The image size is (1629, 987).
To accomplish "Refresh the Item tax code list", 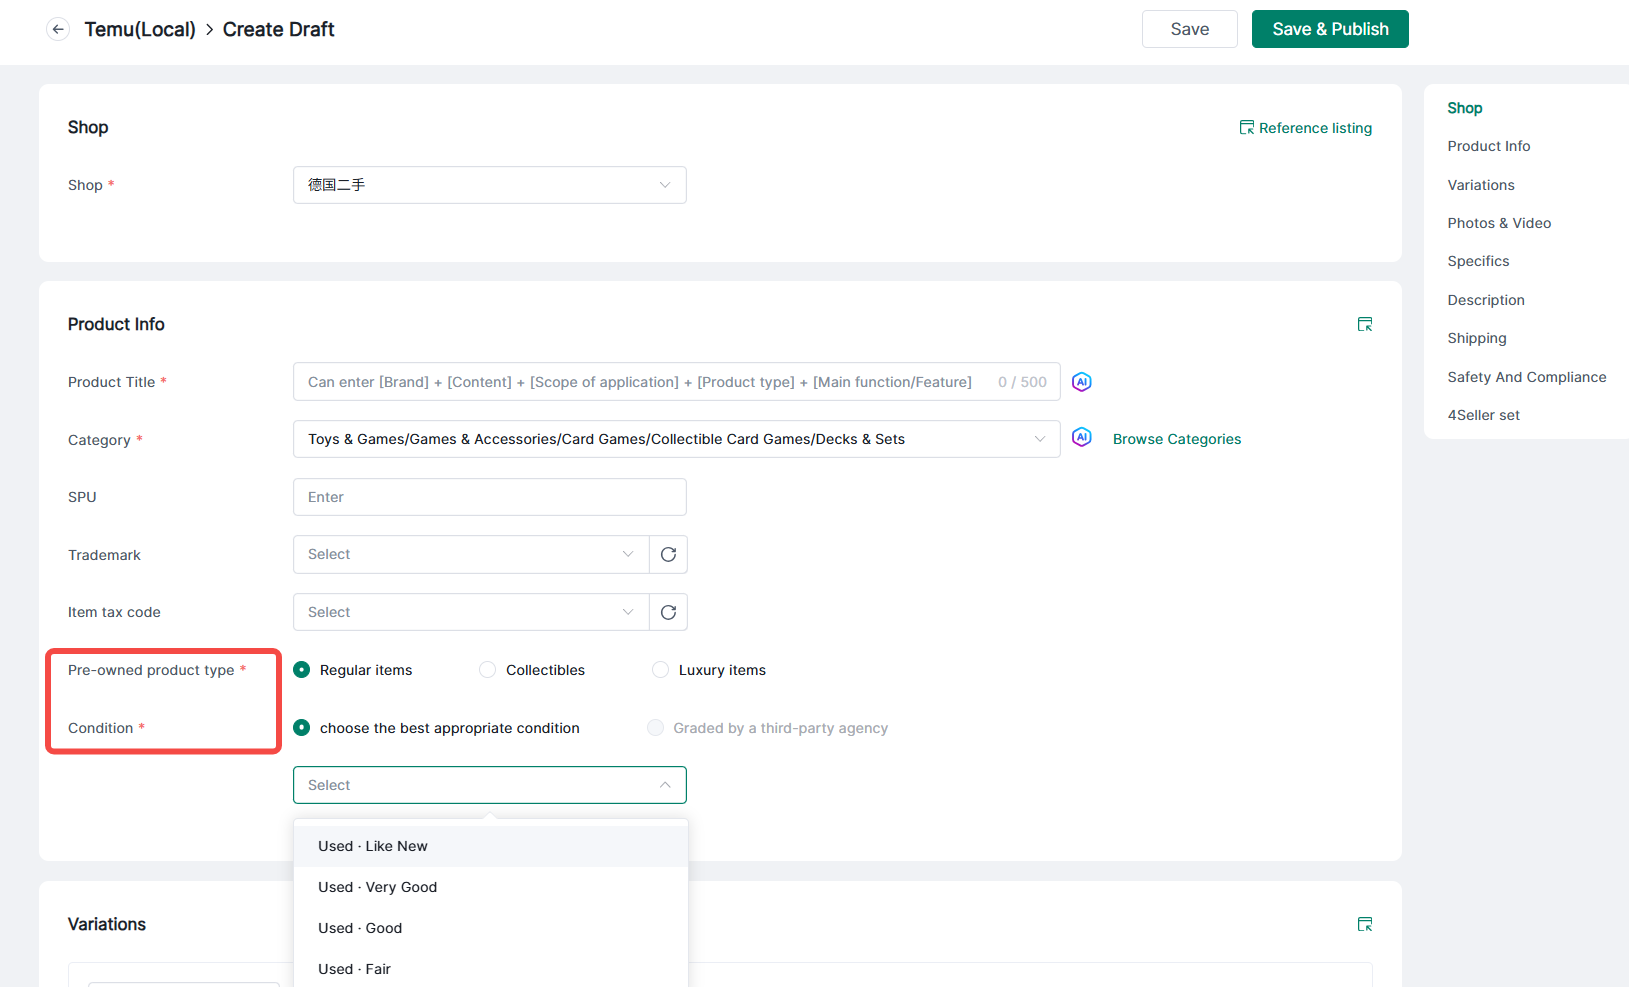I will [668, 612].
